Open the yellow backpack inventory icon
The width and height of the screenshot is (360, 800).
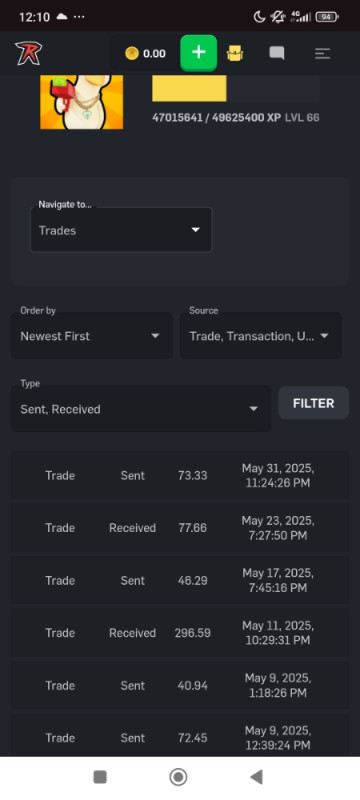tap(235, 53)
